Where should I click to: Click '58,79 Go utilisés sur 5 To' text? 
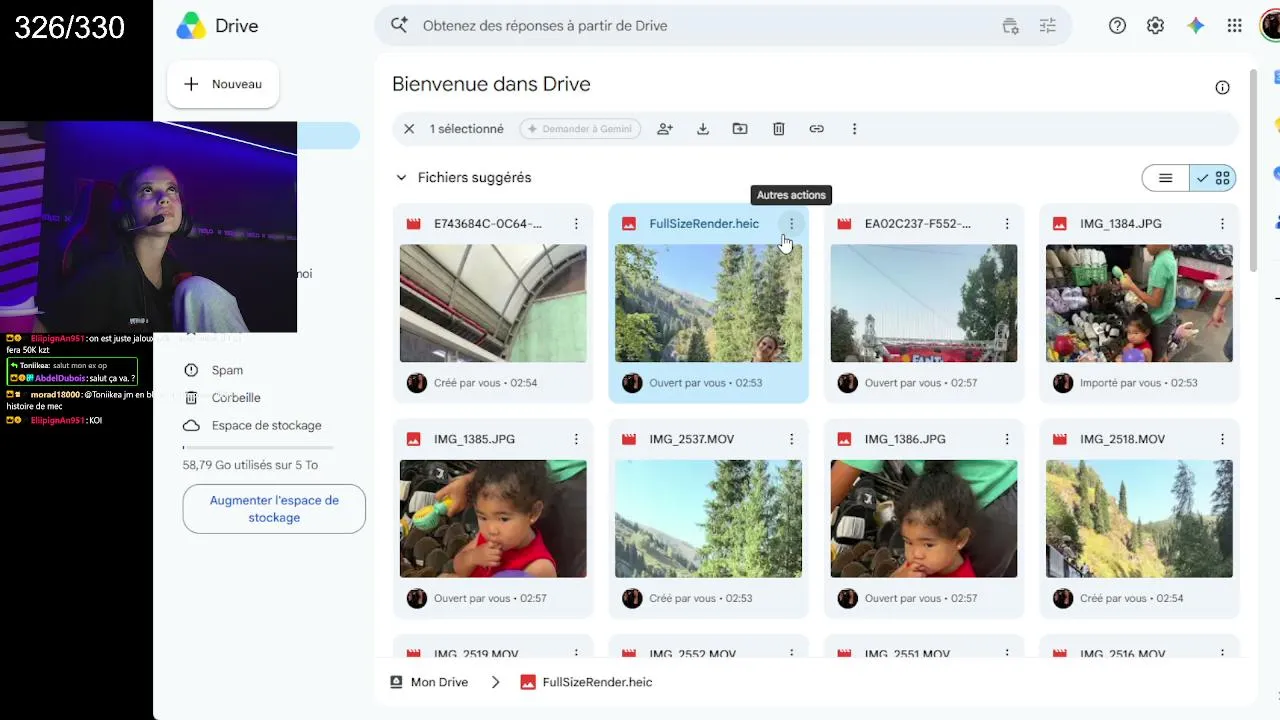[x=250, y=465]
